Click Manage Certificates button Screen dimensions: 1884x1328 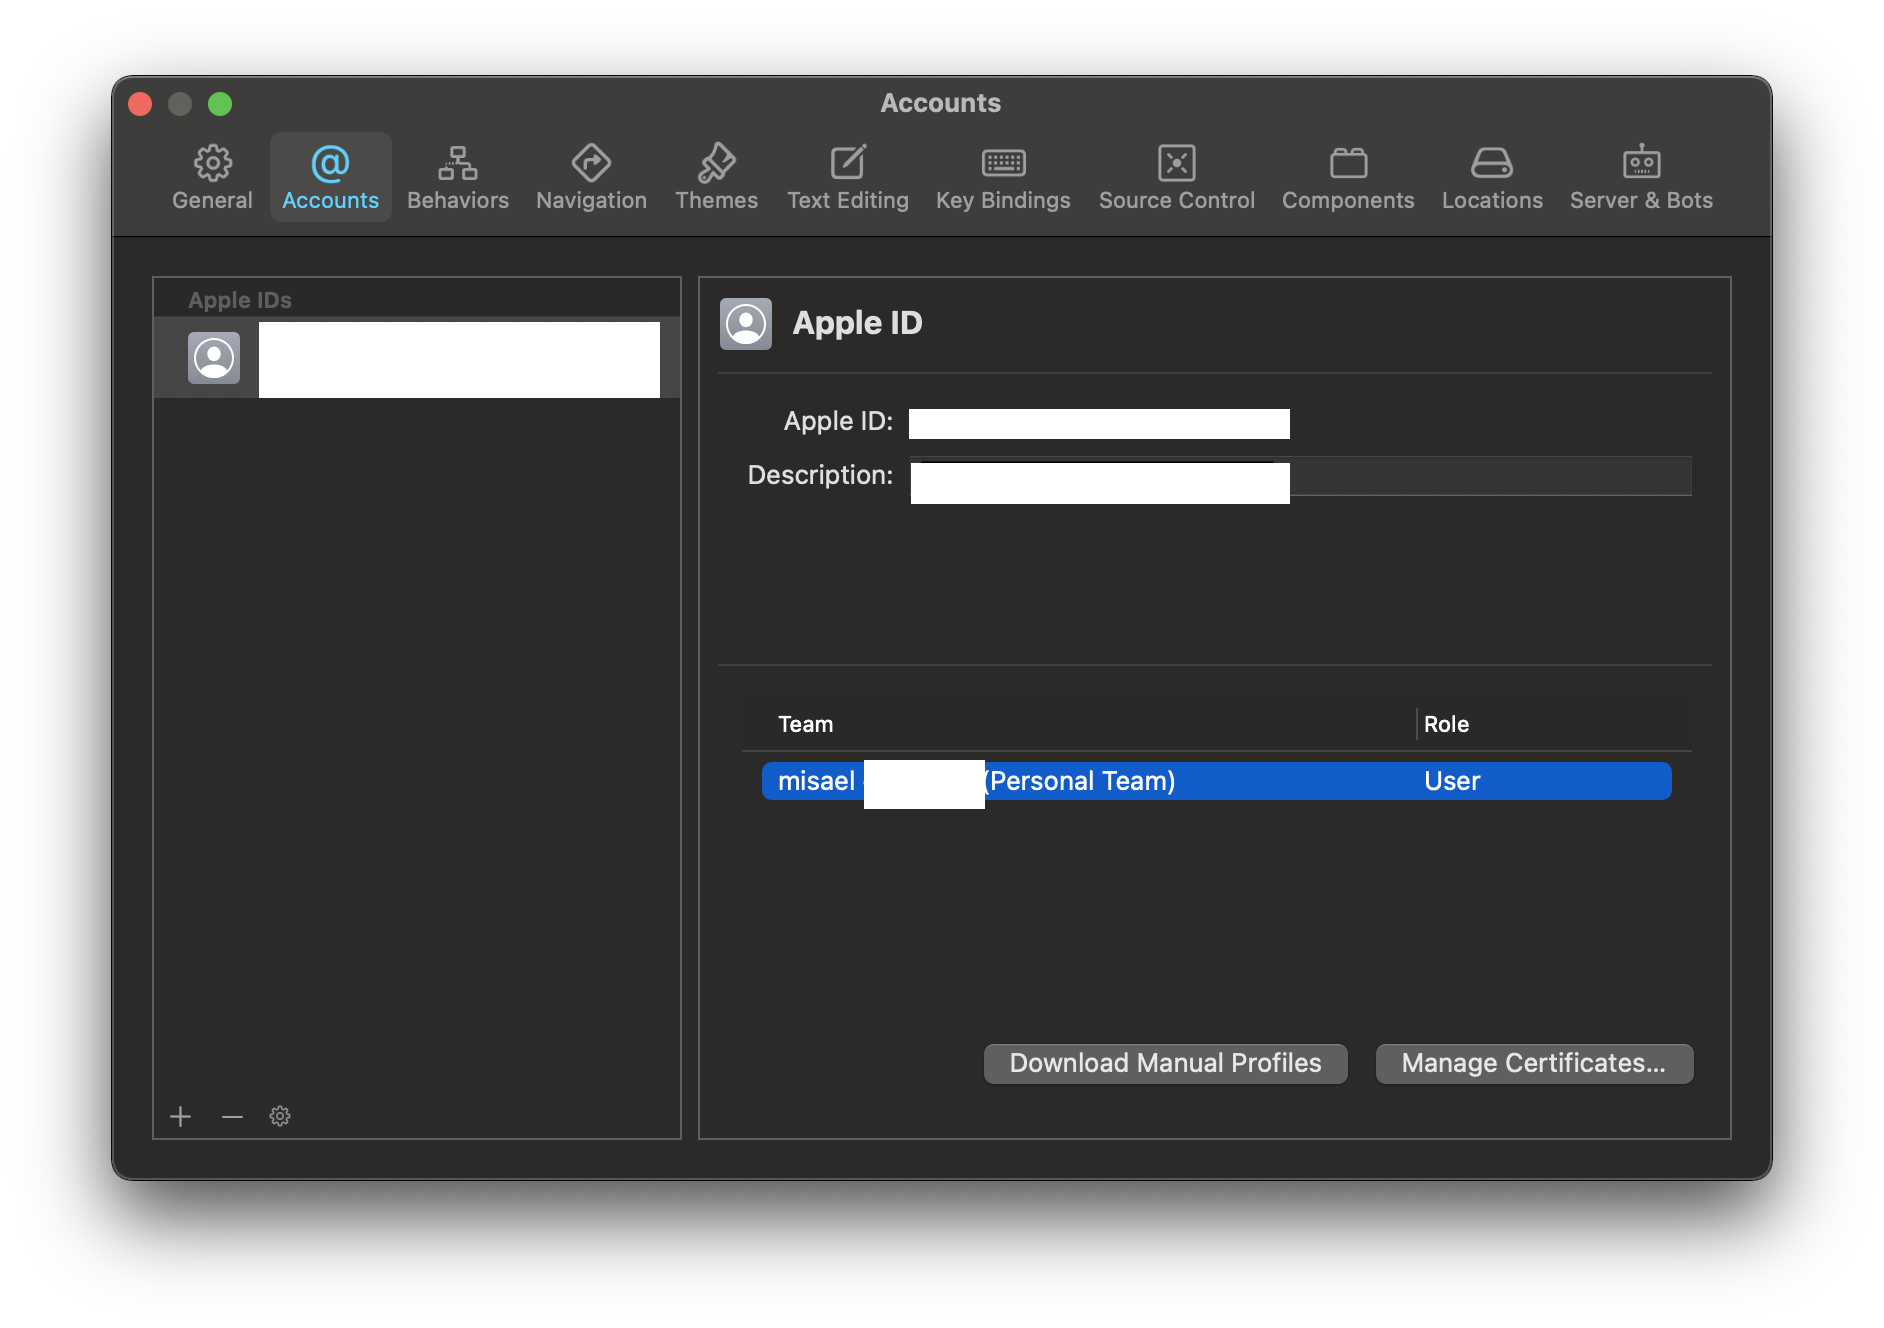click(x=1534, y=1063)
